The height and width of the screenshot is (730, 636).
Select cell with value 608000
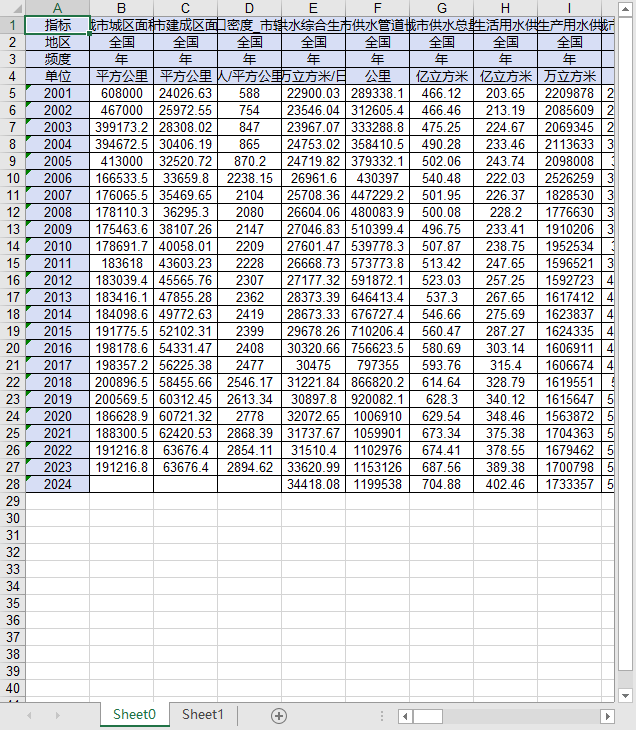[x=122, y=93]
